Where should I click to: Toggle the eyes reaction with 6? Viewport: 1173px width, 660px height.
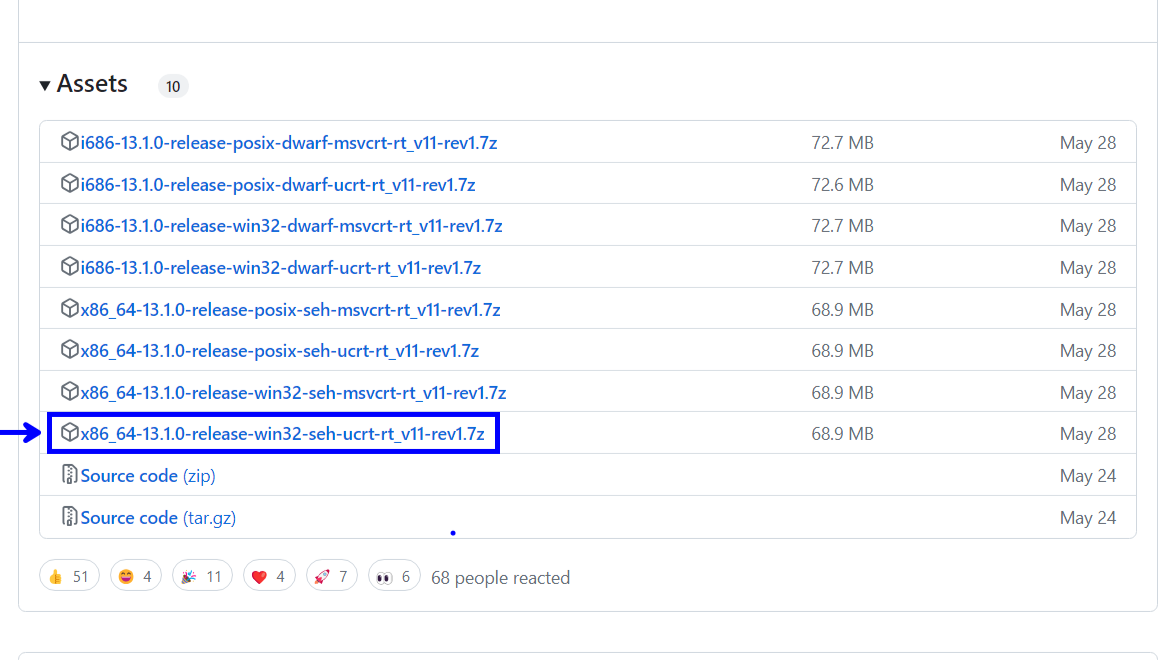coord(393,576)
